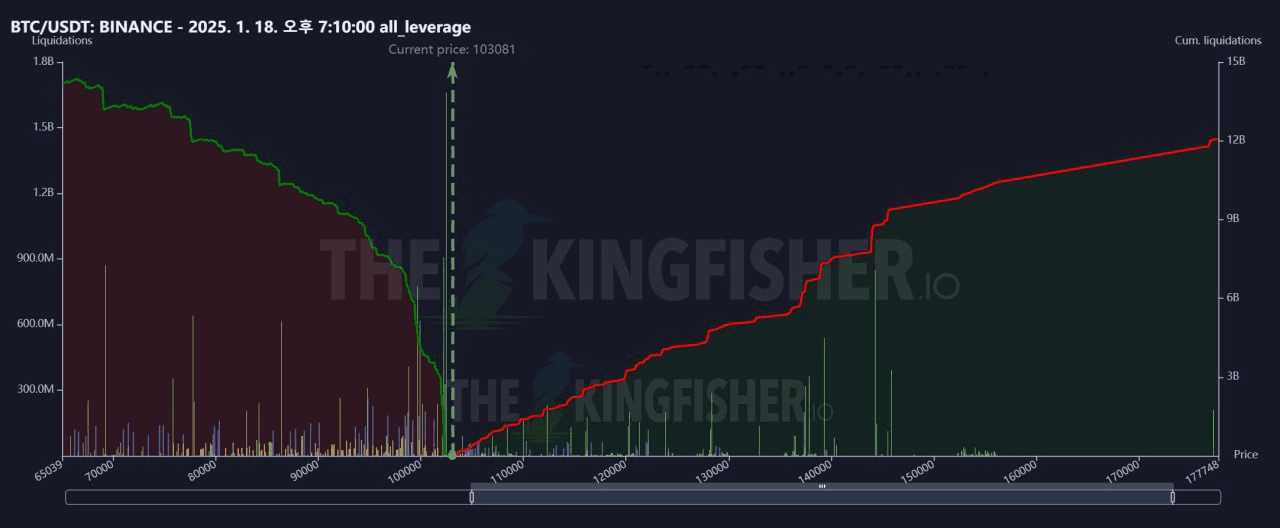Click the 1.8B tick on the left axis
The height and width of the screenshot is (528, 1280).
(x=43, y=61)
